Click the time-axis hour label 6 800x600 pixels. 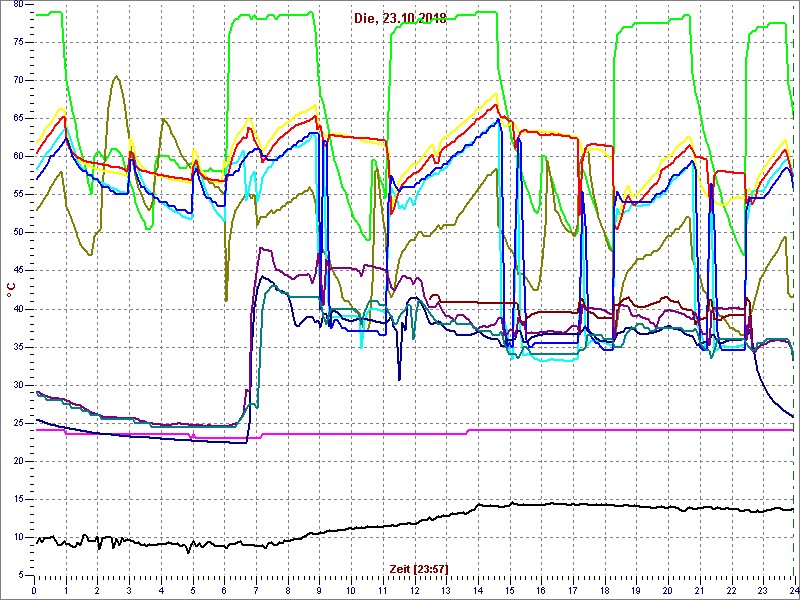coord(224,589)
